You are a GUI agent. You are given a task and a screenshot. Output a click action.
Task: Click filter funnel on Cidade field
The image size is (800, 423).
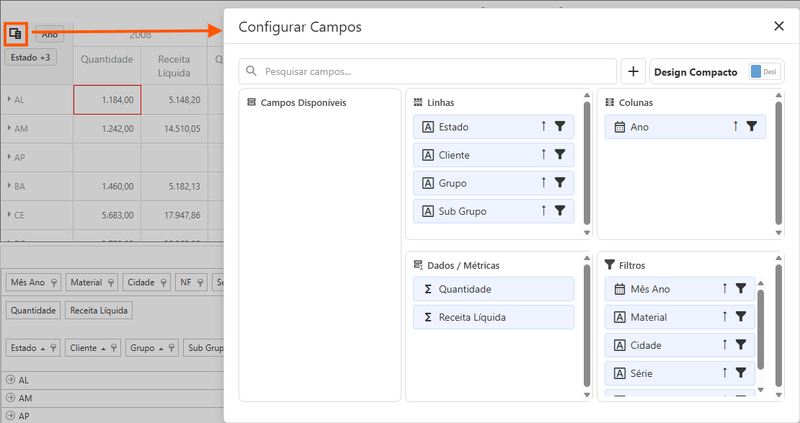click(741, 345)
